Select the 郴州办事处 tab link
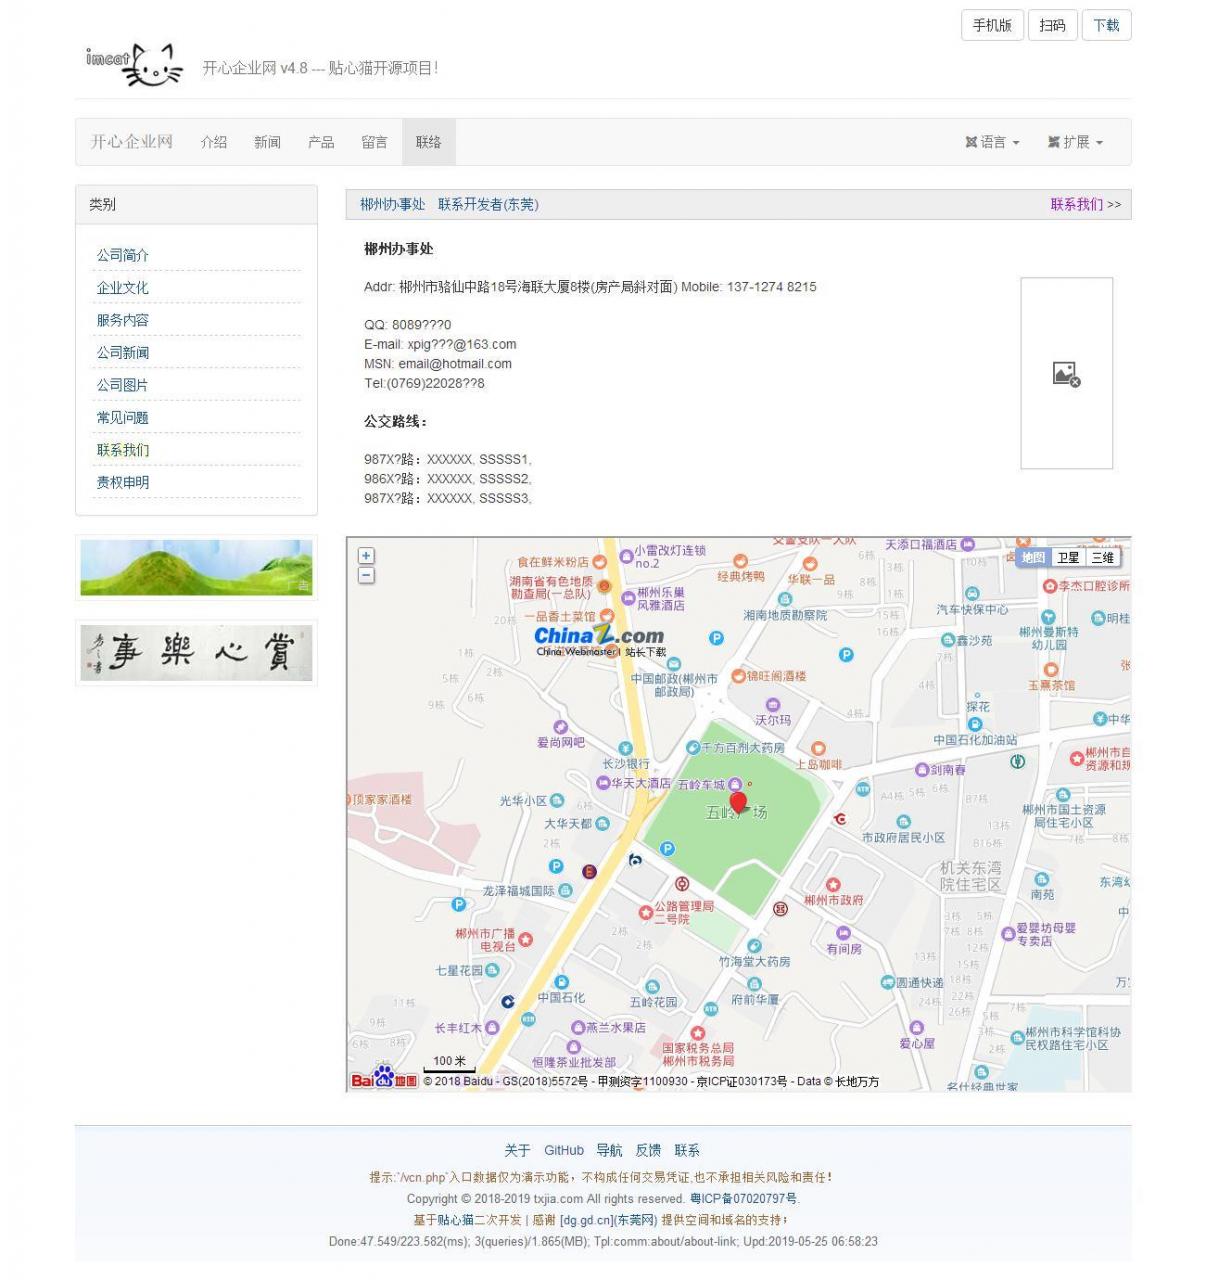This screenshot has height=1280, width=1206. tap(392, 204)
